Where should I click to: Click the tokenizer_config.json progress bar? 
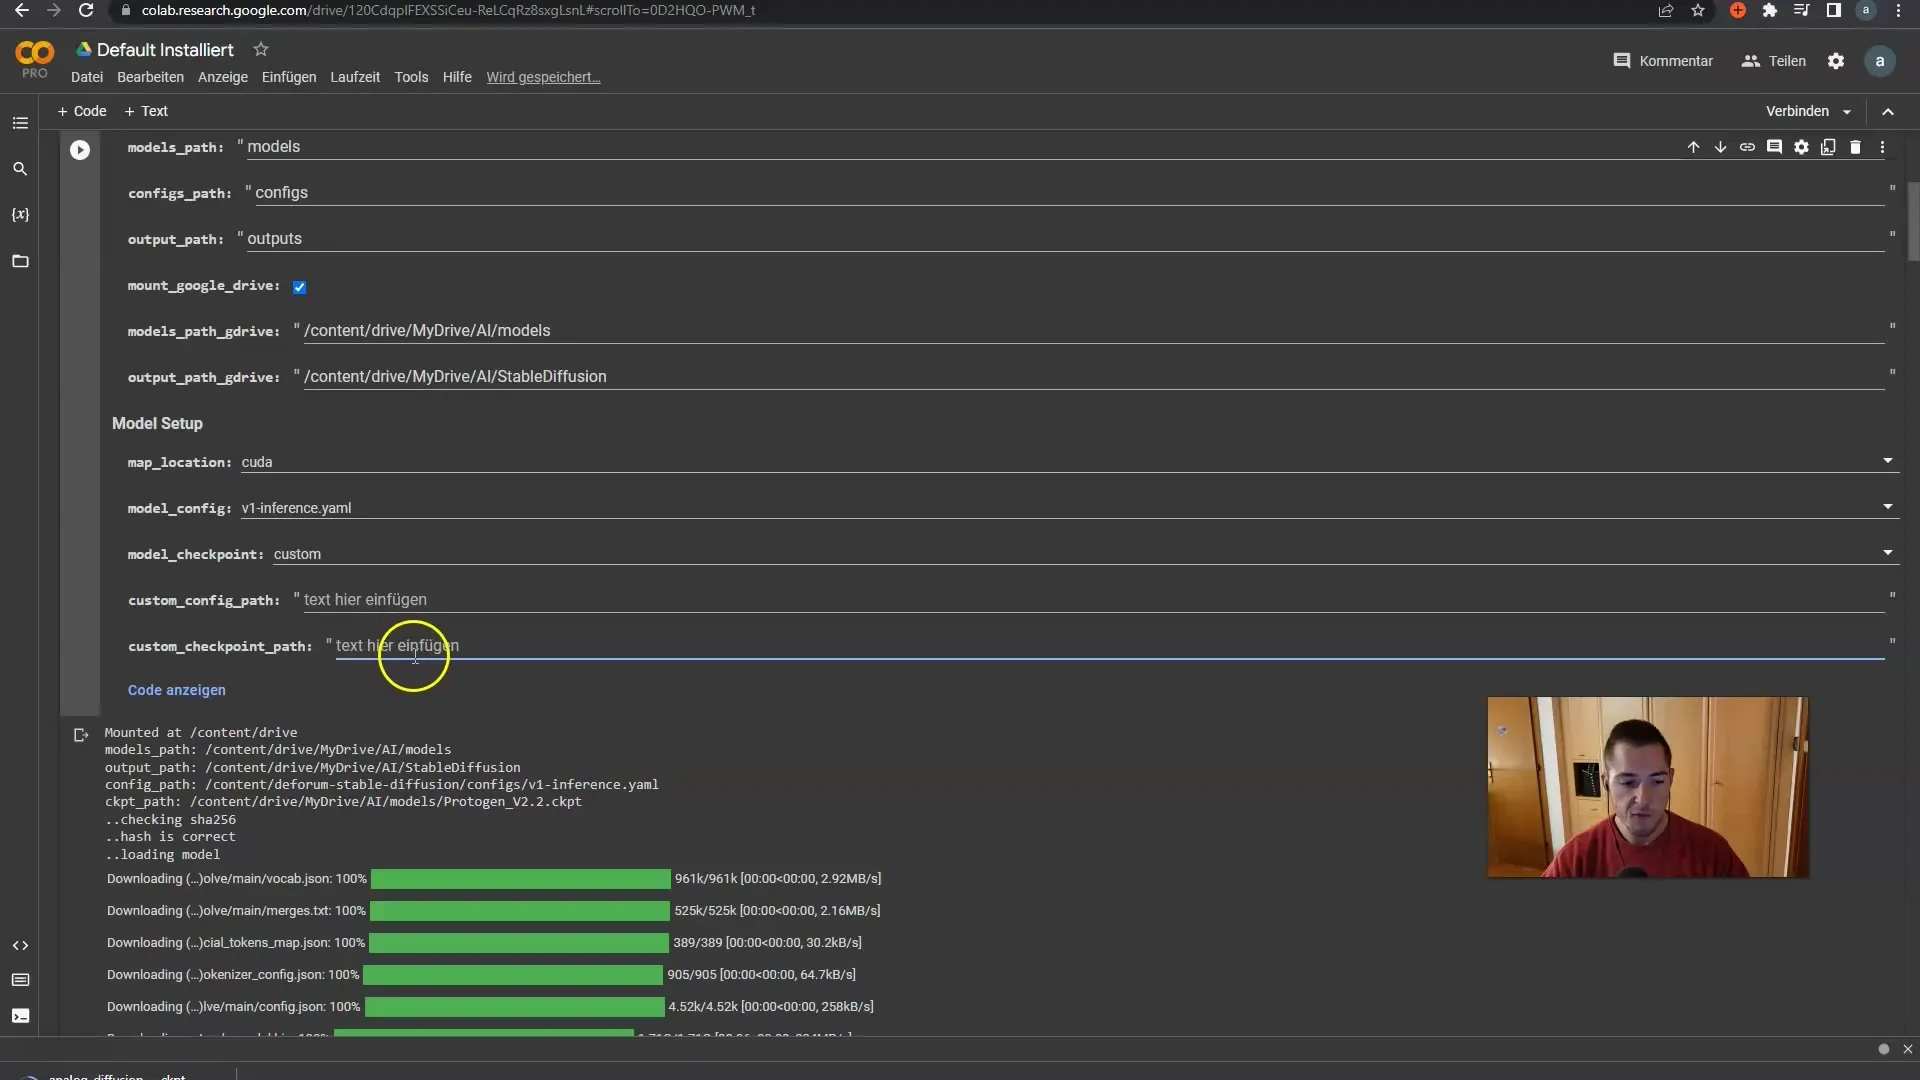pyautogui.click(x=512, y=975)
